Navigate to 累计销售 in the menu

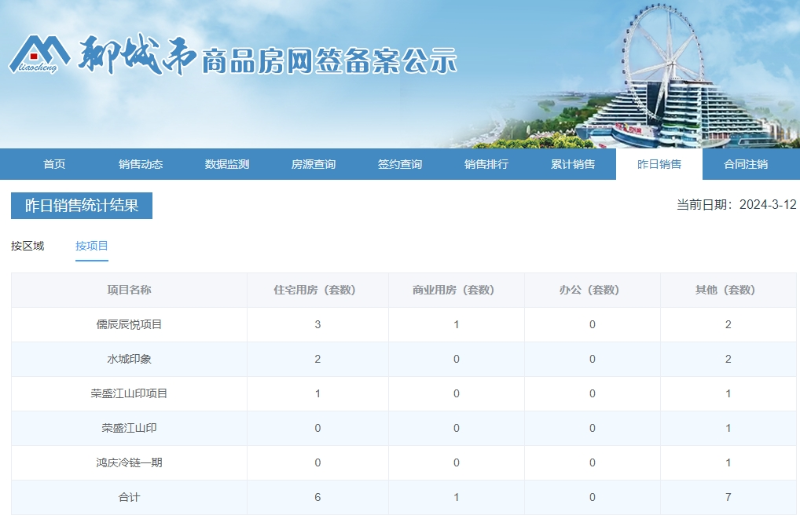click(x=573, y=164)
